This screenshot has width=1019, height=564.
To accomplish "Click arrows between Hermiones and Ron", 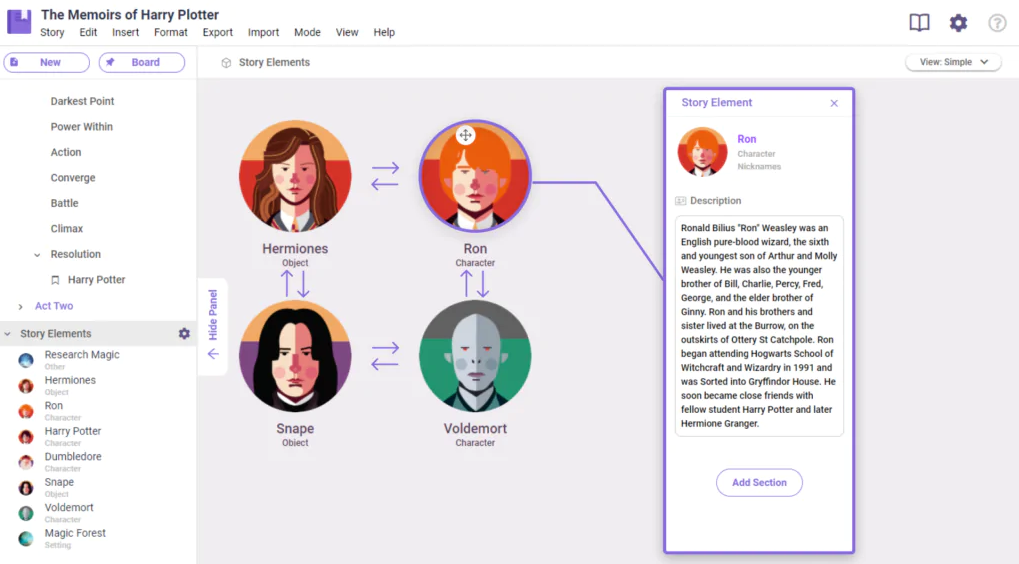I will (x=385, y=176).
